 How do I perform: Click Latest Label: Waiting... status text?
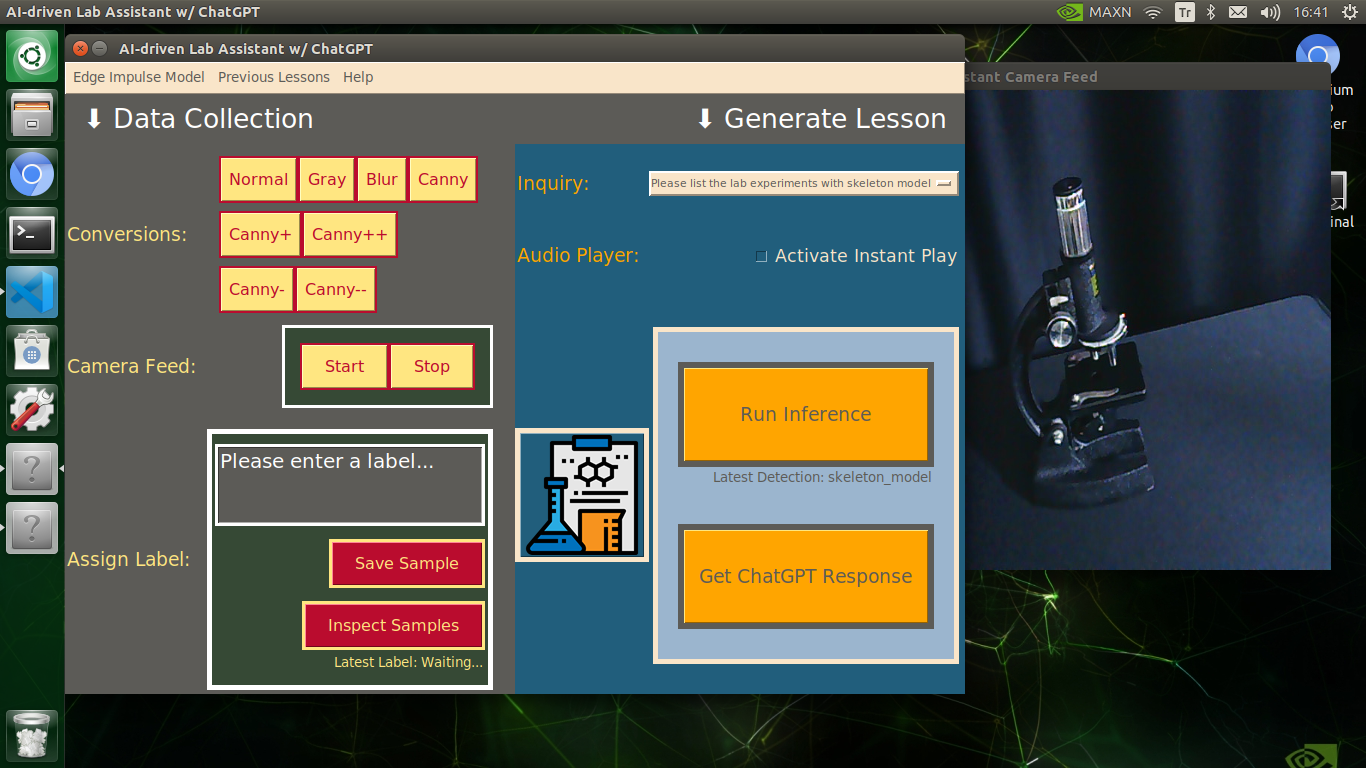[x=408, y=662]
